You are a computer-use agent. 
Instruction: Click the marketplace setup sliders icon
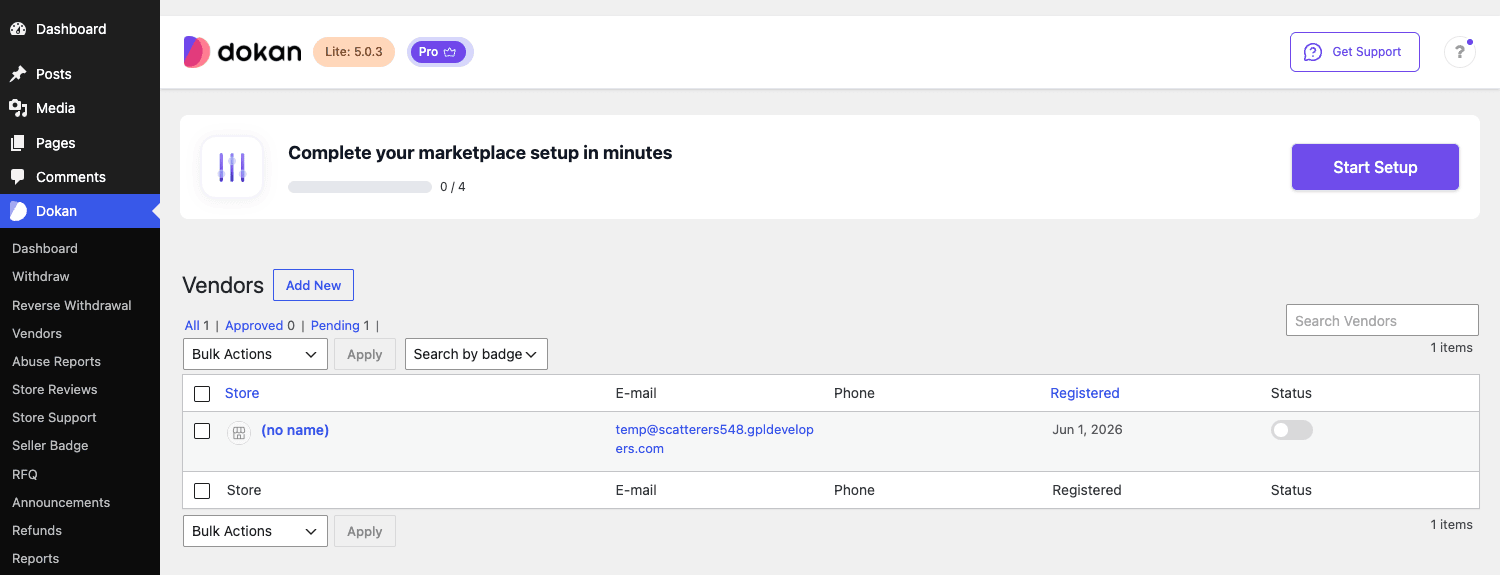coord(232,167)
